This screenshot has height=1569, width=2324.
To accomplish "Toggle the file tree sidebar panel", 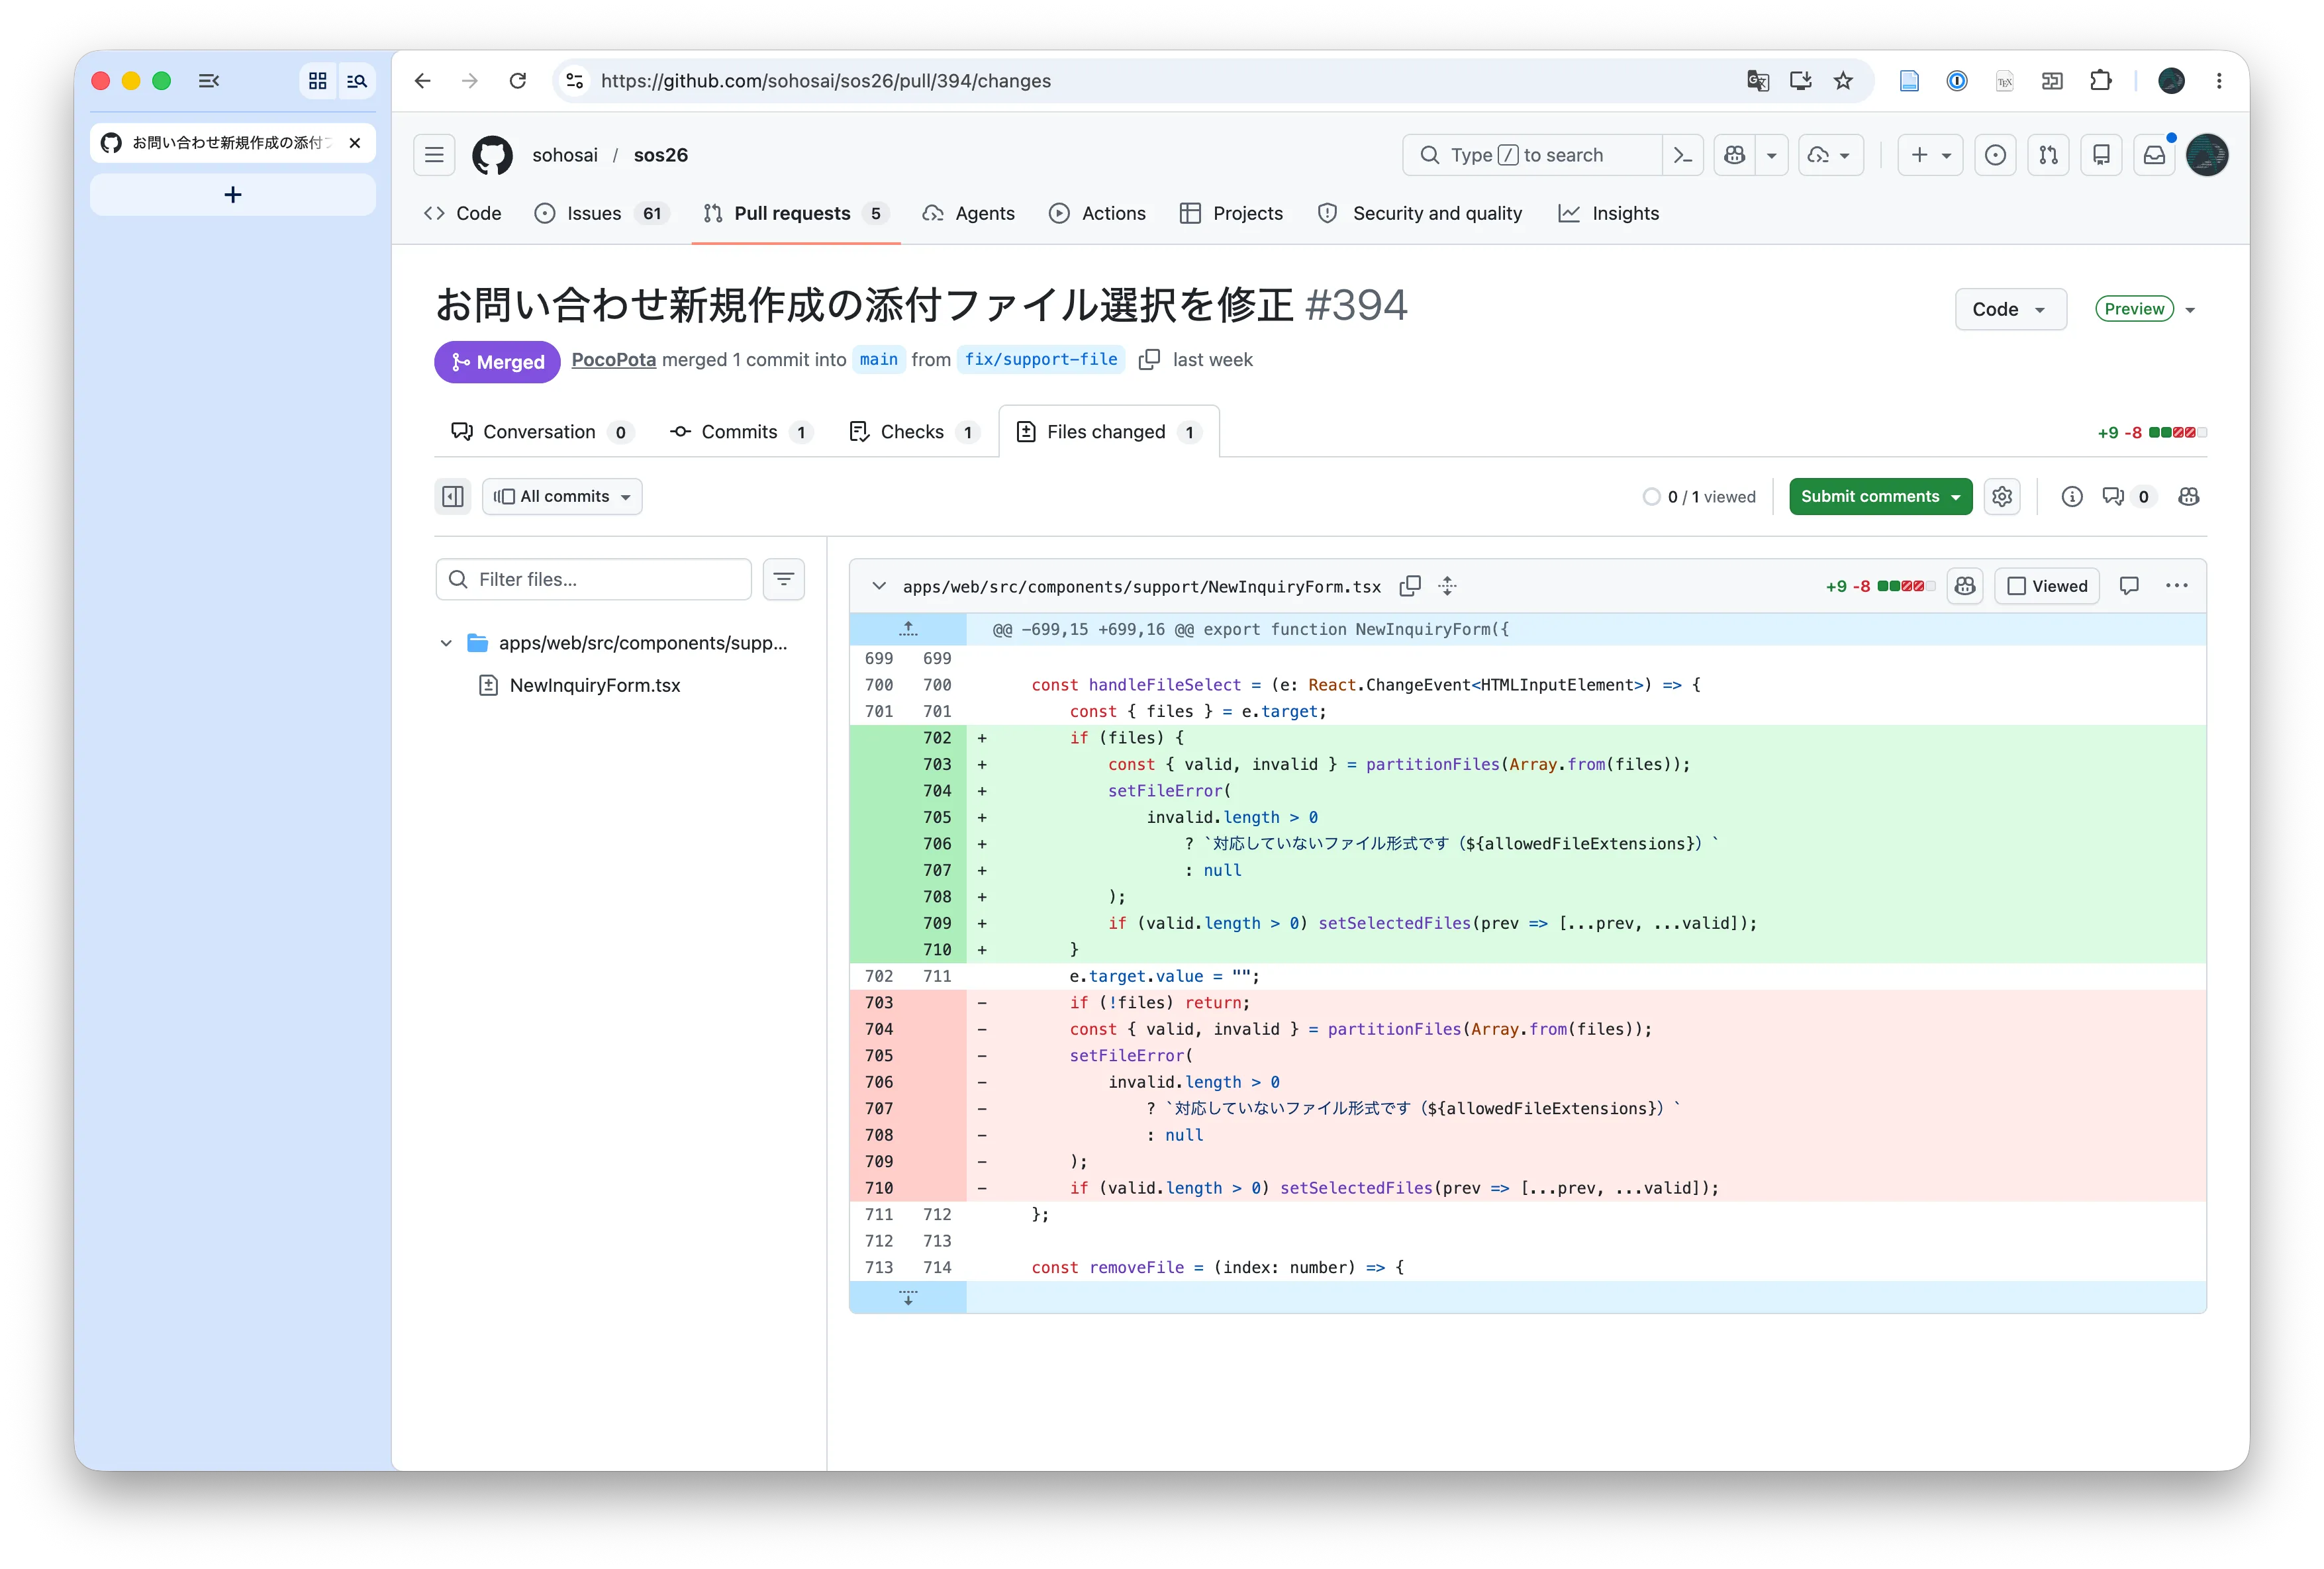I will pyautogui.click(x=453, y=496).
